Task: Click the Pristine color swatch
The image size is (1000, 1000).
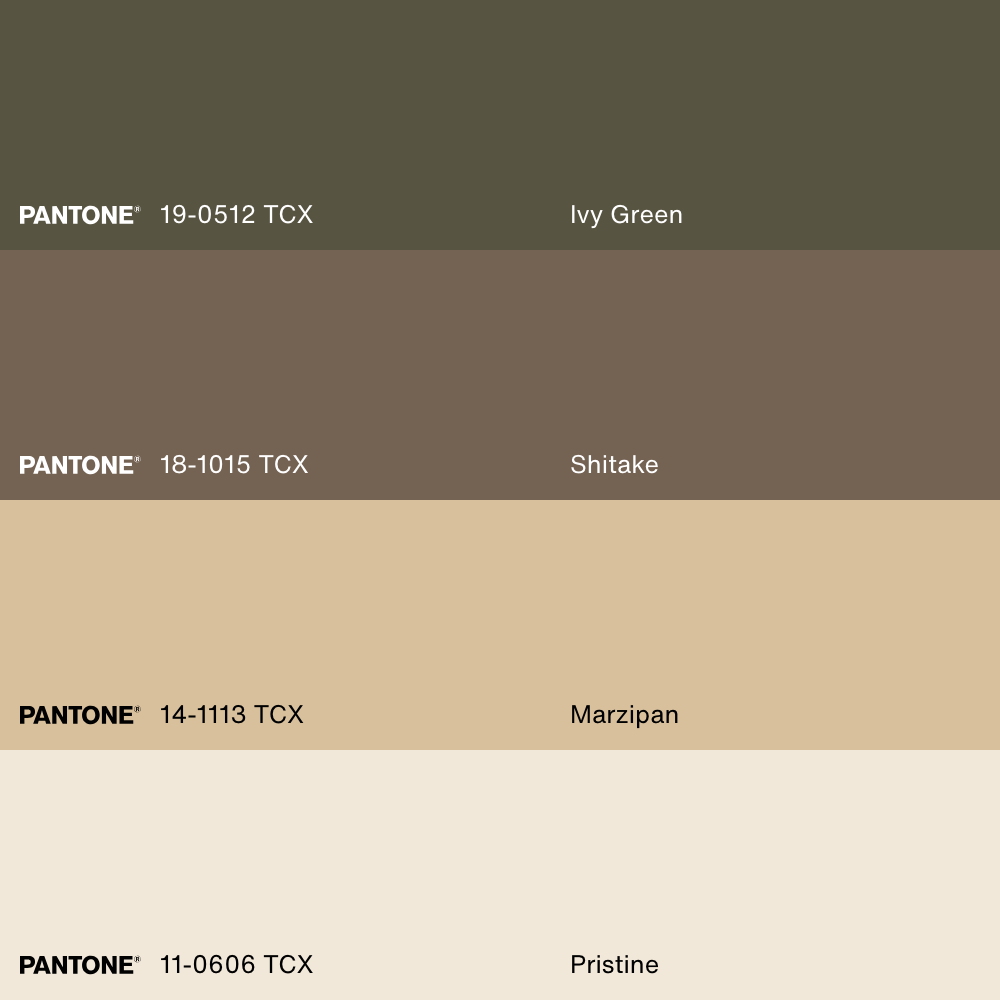Action: [500, 875]
